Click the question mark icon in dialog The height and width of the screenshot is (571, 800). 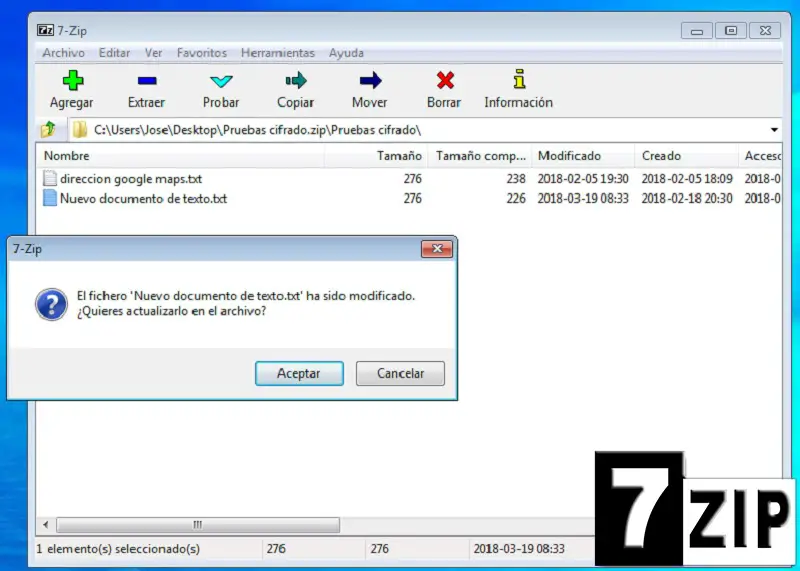[51, 304]
